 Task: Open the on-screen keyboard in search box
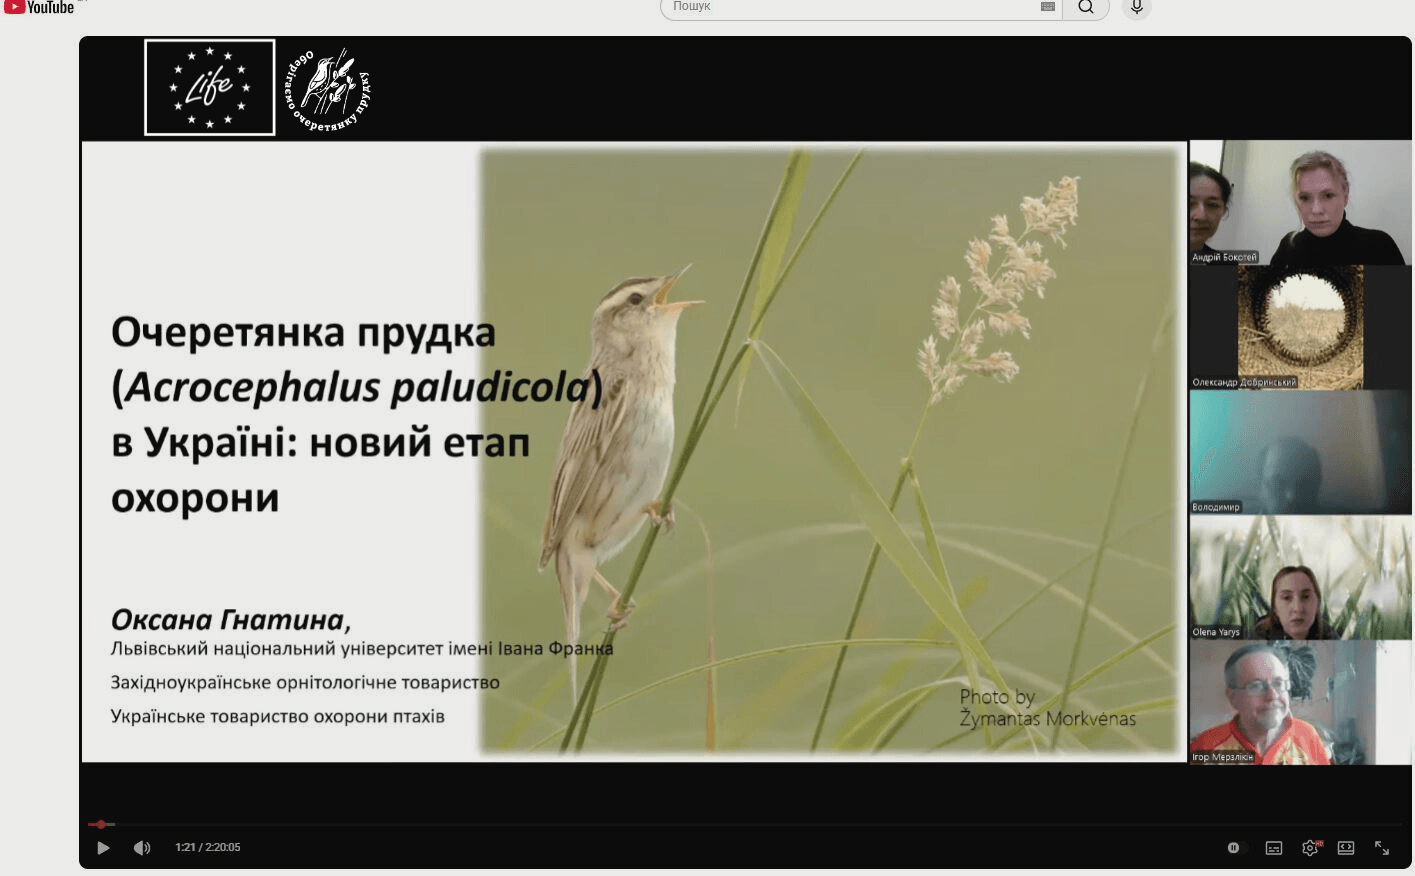[1047, 7]
